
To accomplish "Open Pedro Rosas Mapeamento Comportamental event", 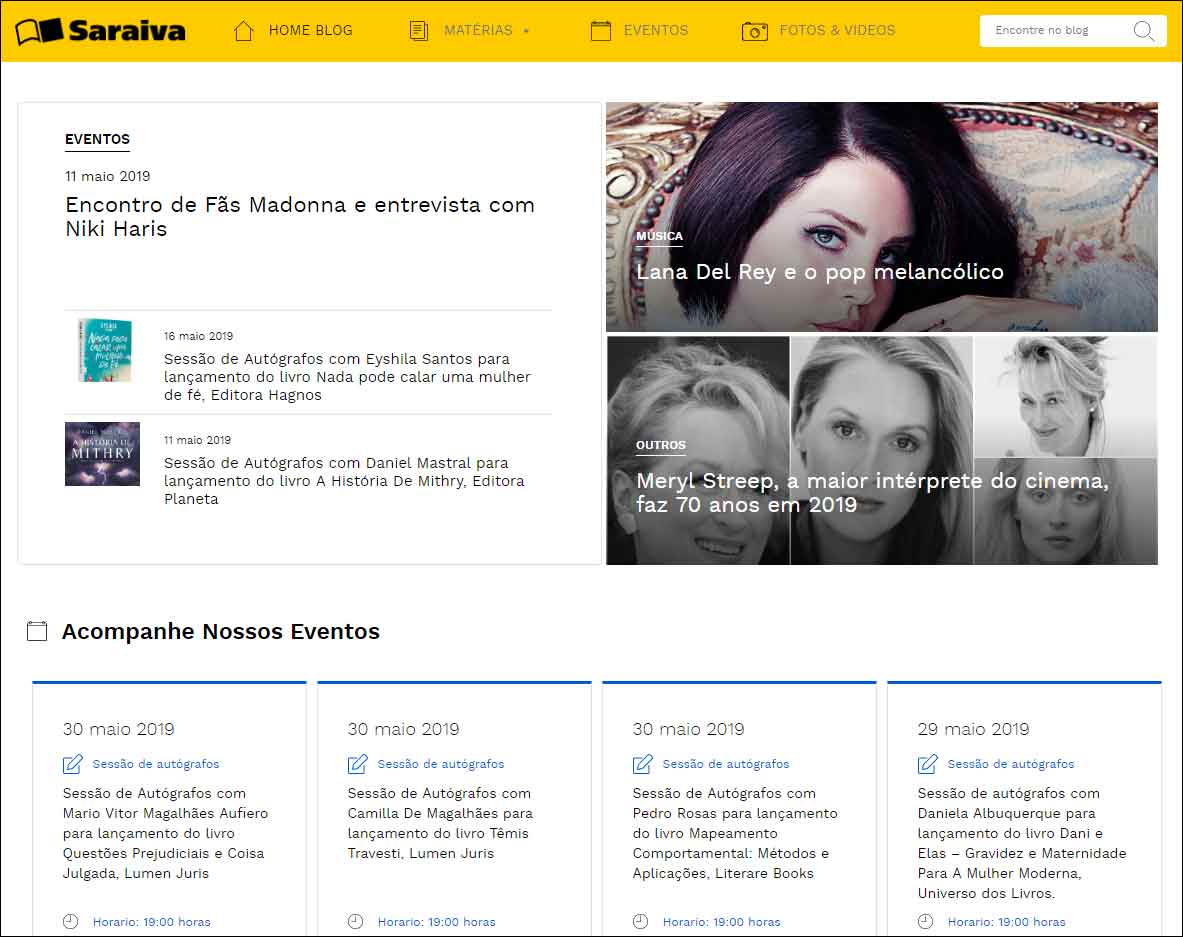I will pyautogui.click(x=735, y=833).
